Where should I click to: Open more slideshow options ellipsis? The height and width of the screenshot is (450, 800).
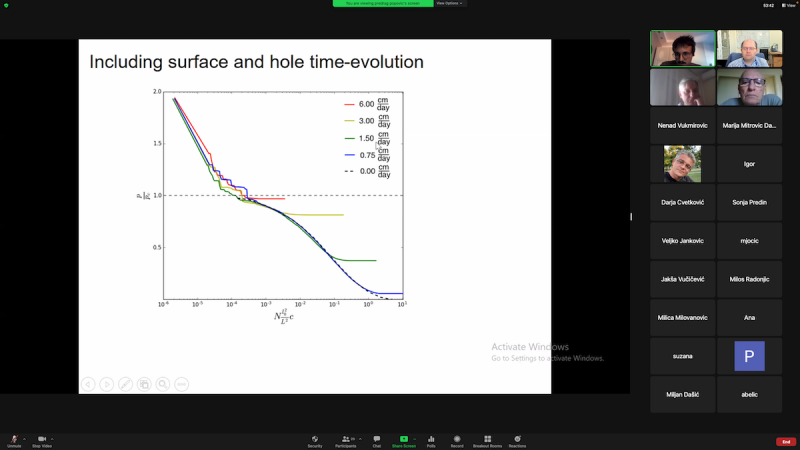[182, 384]
